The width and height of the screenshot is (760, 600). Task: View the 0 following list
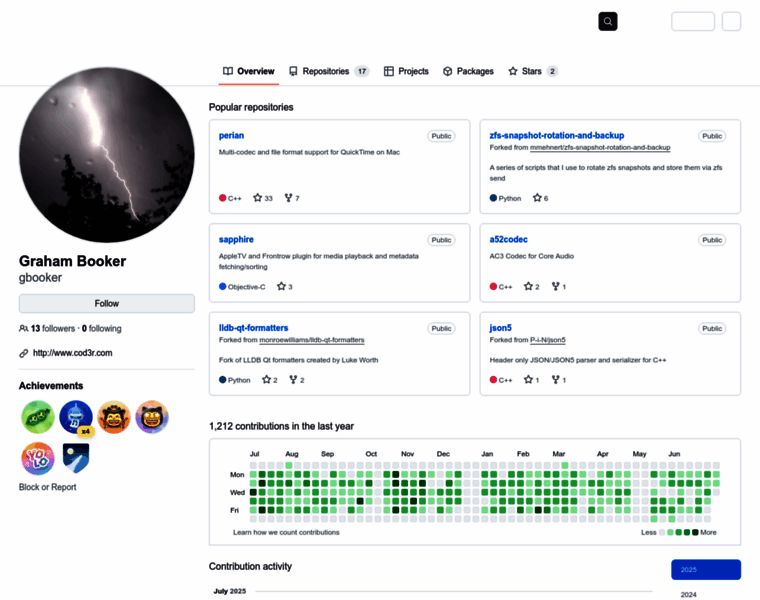point(101,329)
